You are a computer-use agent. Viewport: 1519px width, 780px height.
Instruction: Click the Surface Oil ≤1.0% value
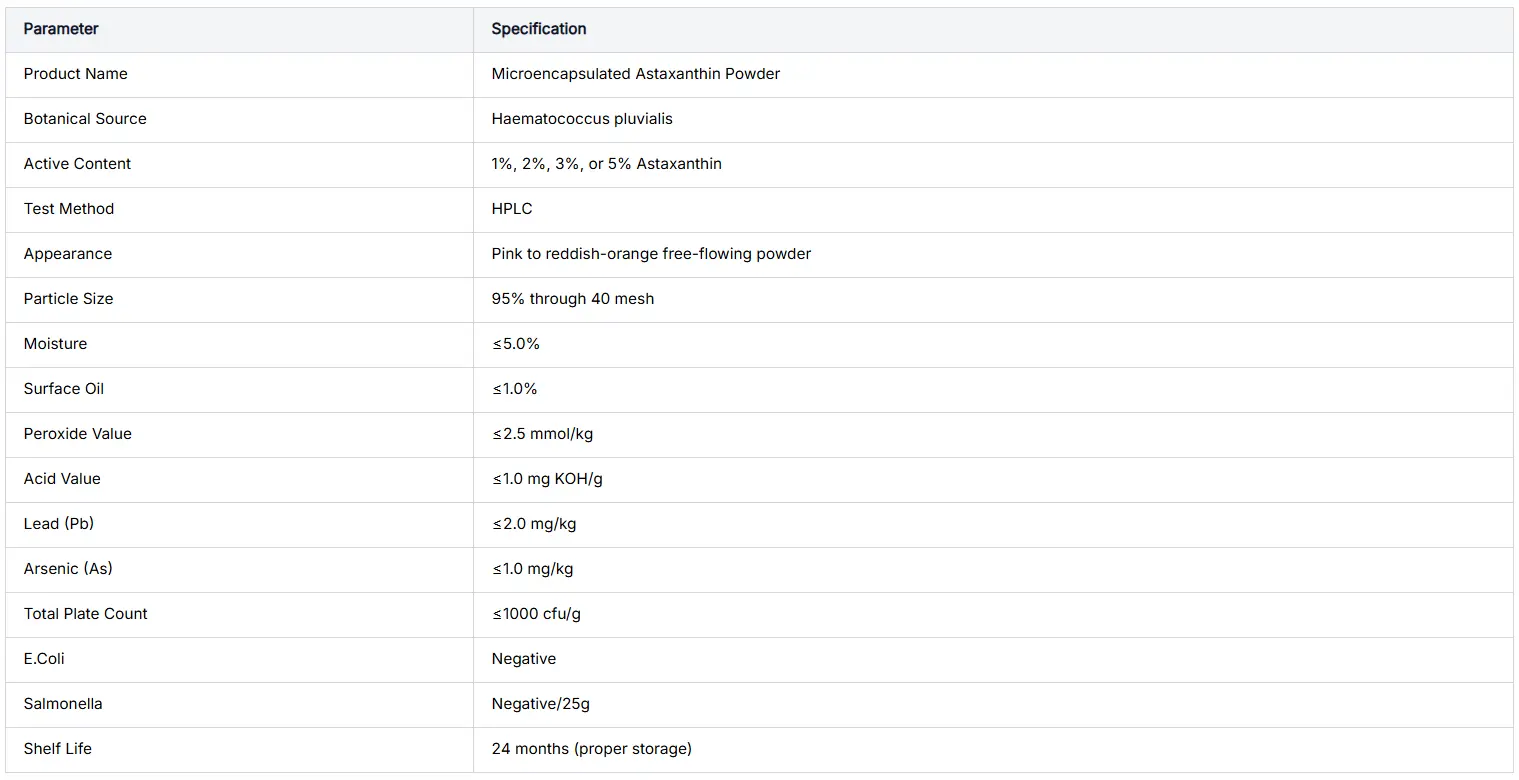515,389
